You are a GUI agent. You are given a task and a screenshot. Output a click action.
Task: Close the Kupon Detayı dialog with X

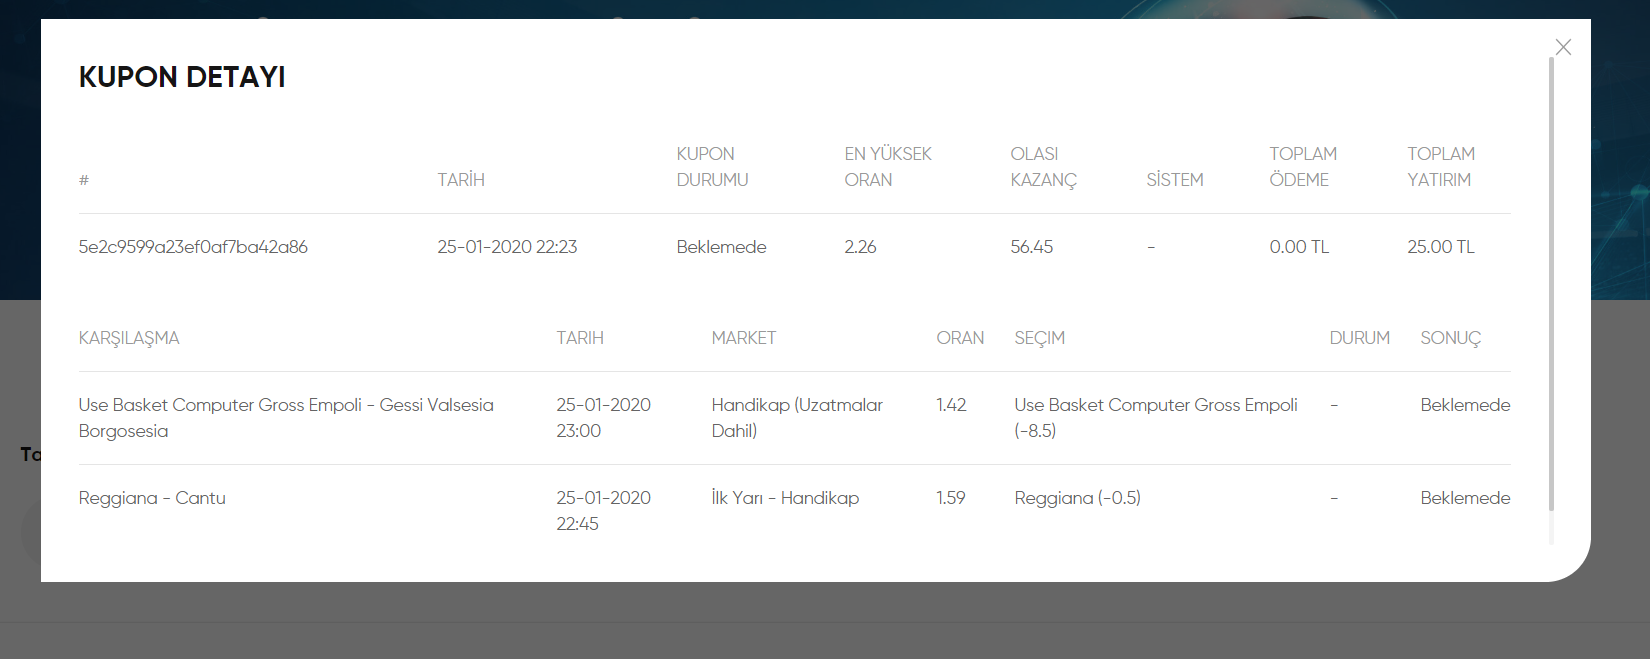[x=1563, y=47]
